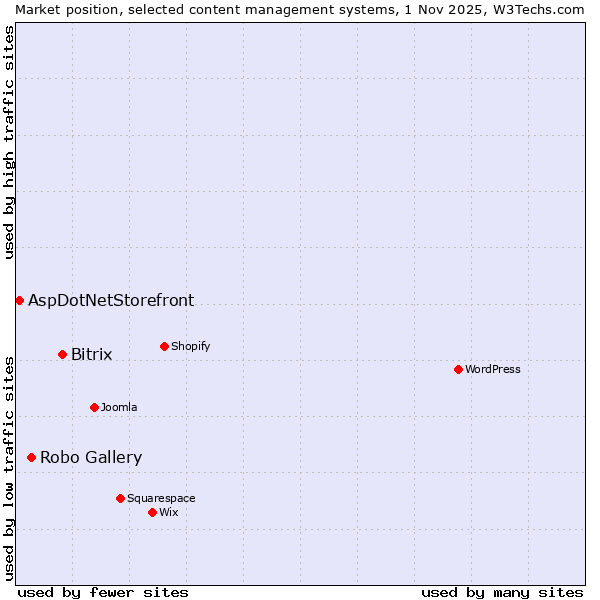Click the Squarespace text label

[x=161, y=498]
